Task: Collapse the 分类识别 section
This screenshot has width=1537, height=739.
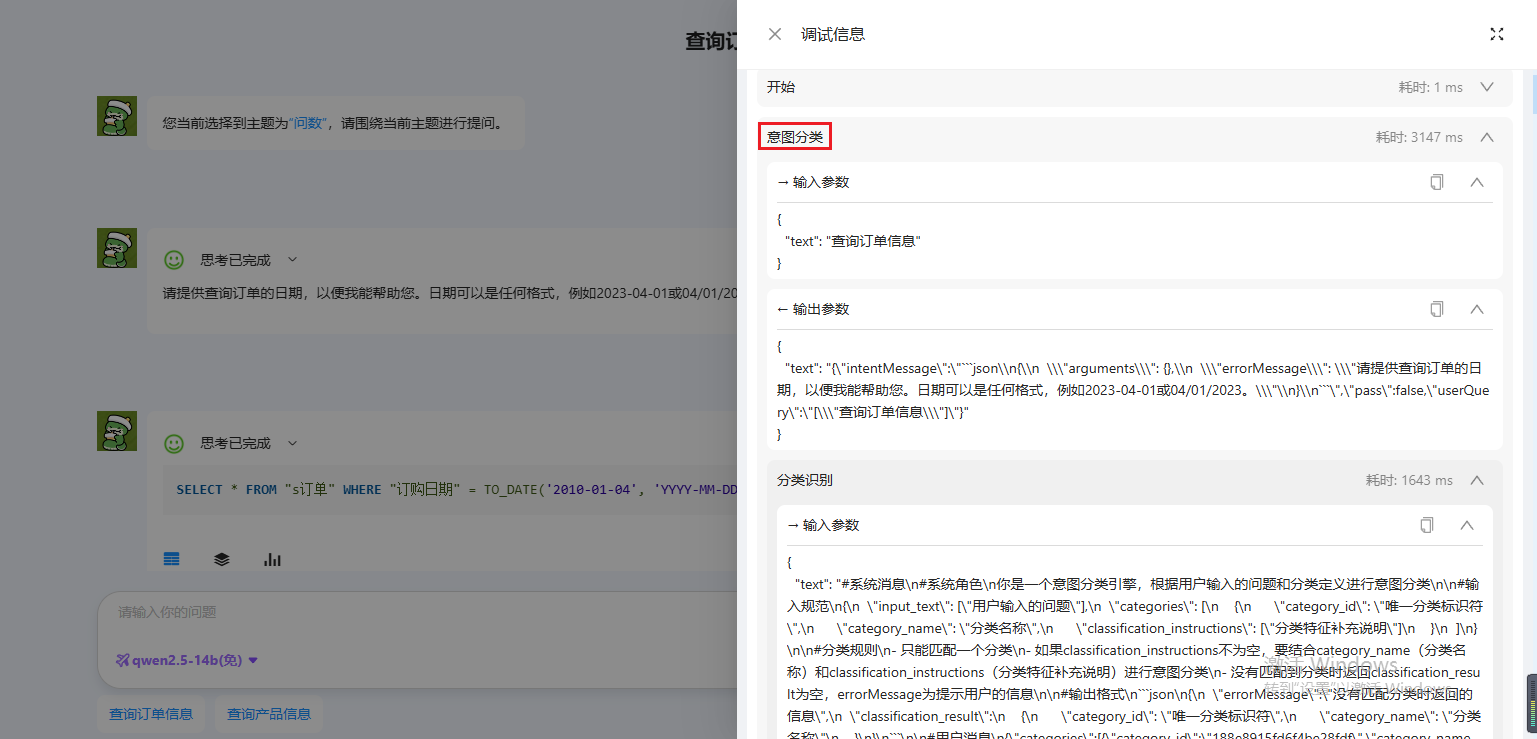Action: pyautogui.click(x=1477, y=480)
